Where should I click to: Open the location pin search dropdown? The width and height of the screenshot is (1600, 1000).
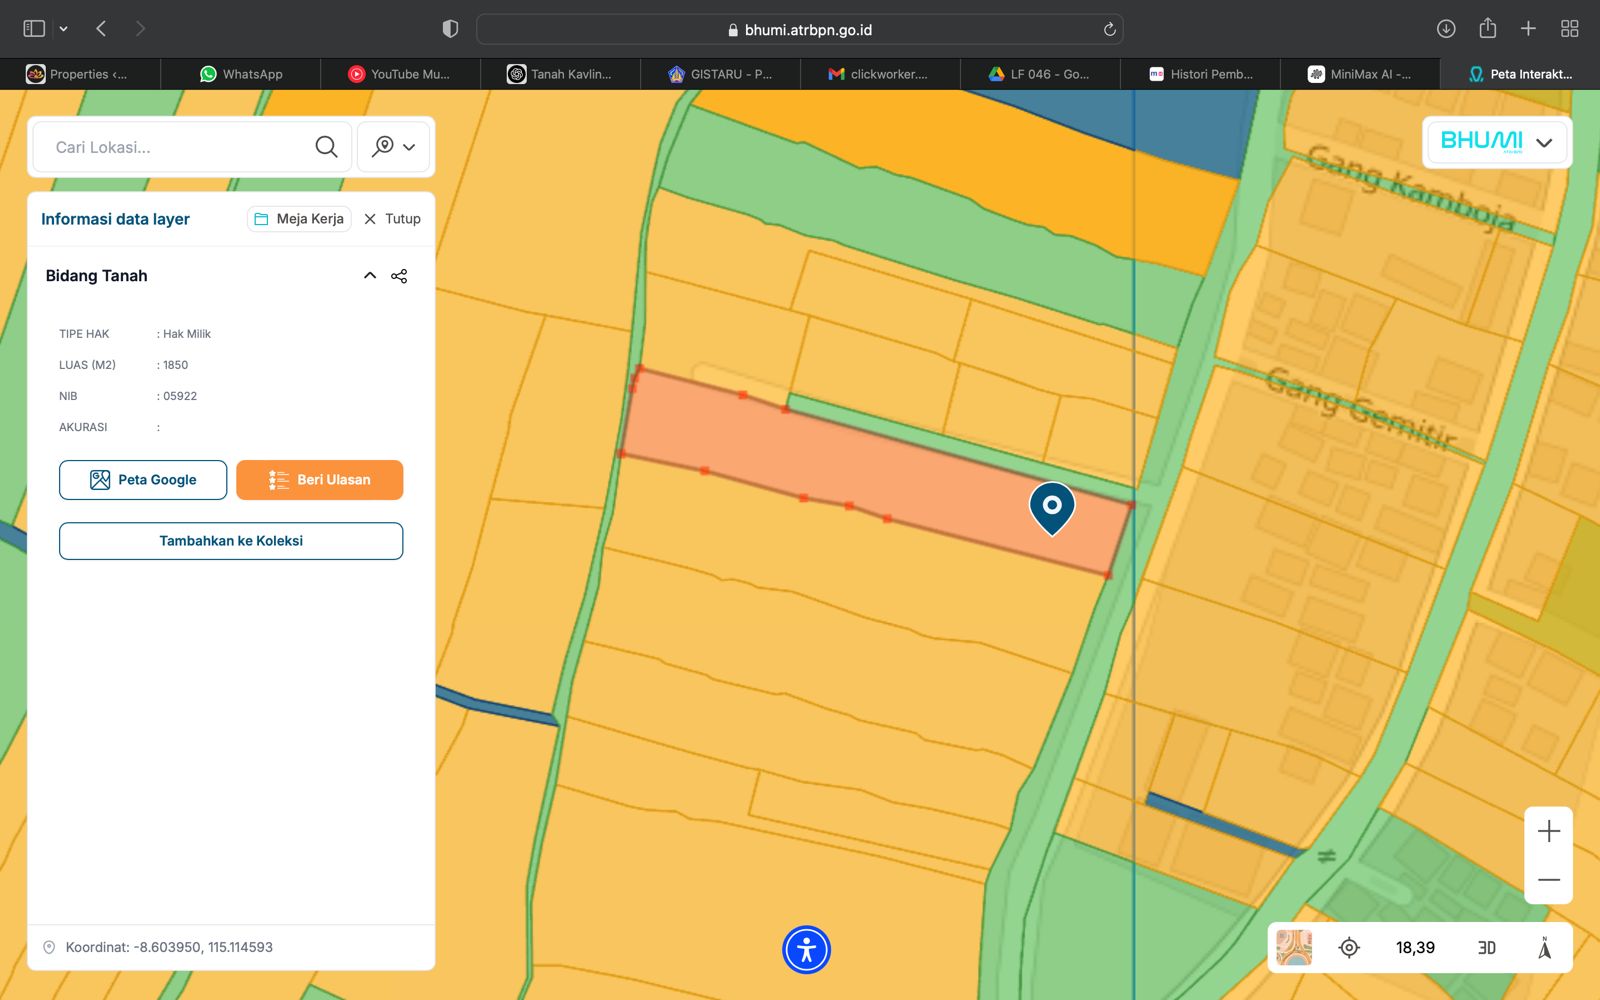394,147
